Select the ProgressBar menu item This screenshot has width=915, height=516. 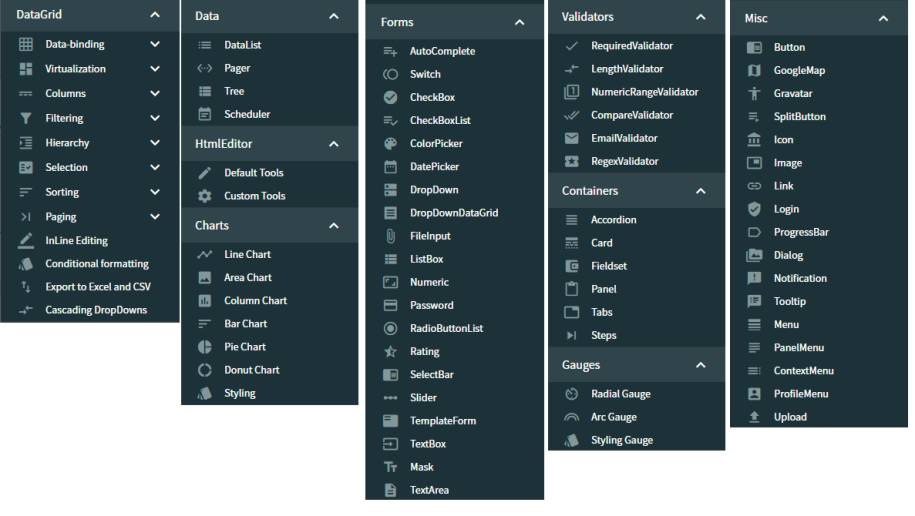tap(819, 232)
